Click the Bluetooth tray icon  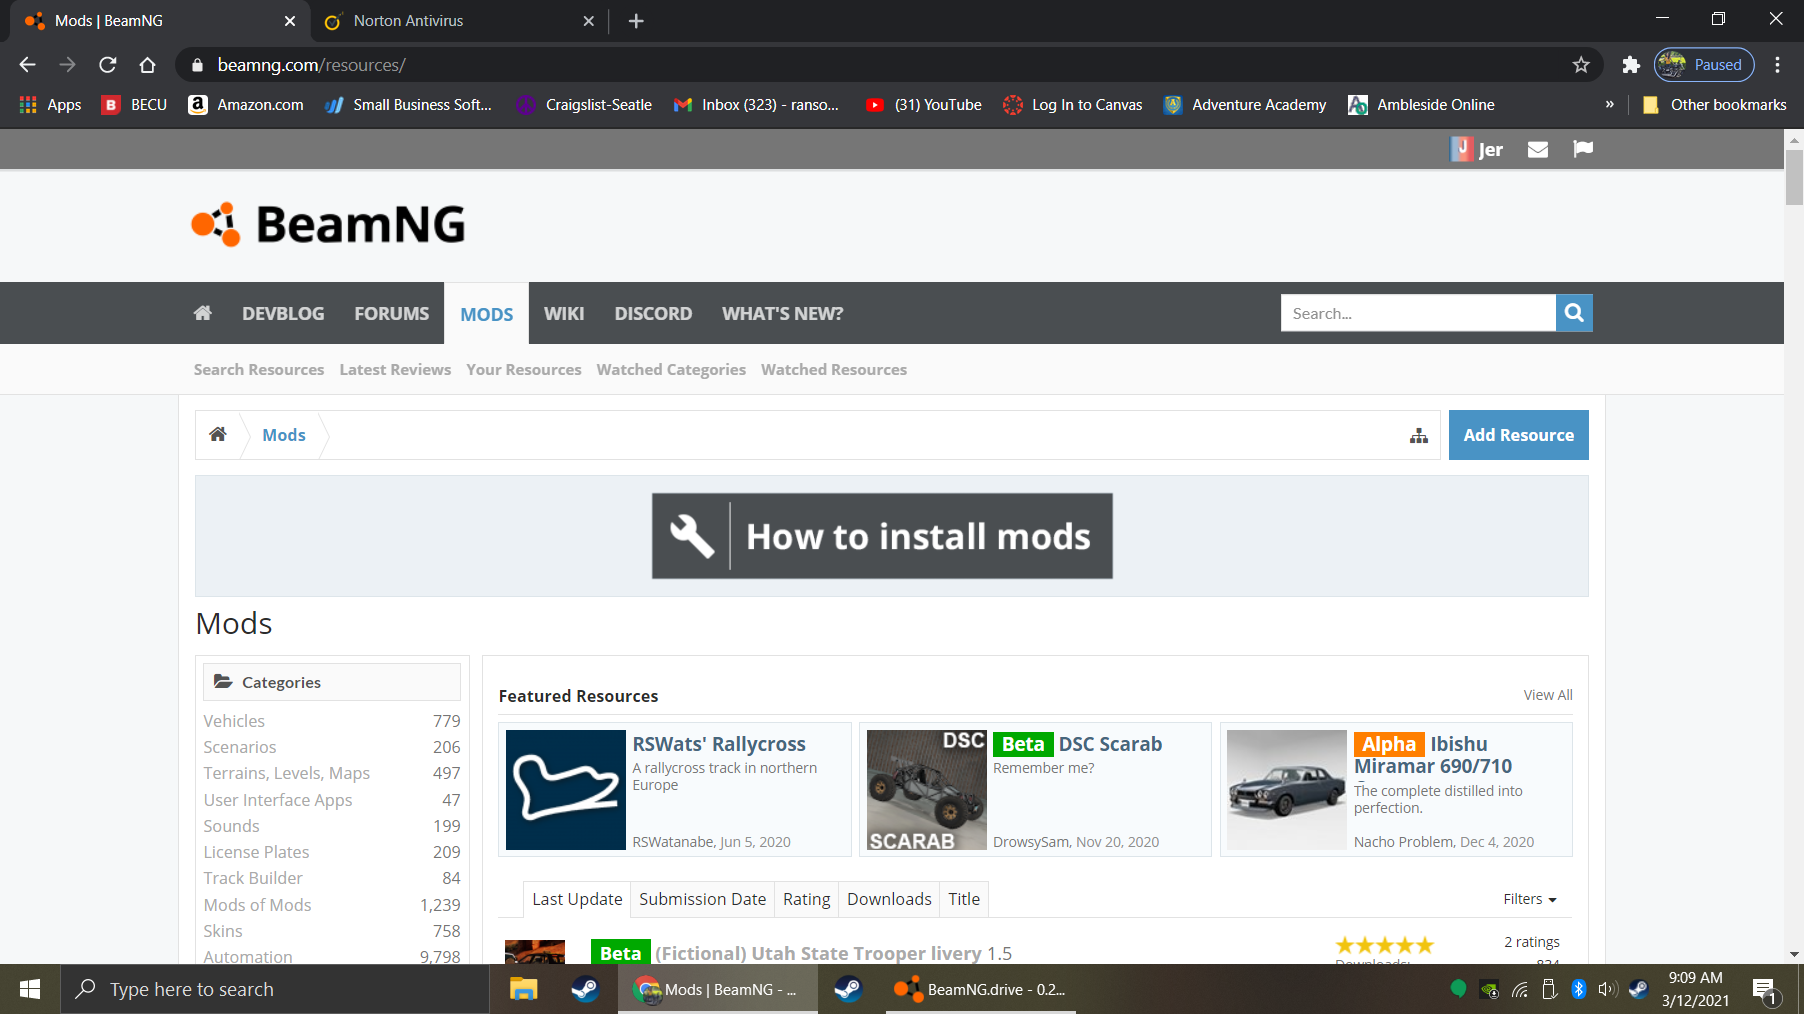click(1579, 989)
